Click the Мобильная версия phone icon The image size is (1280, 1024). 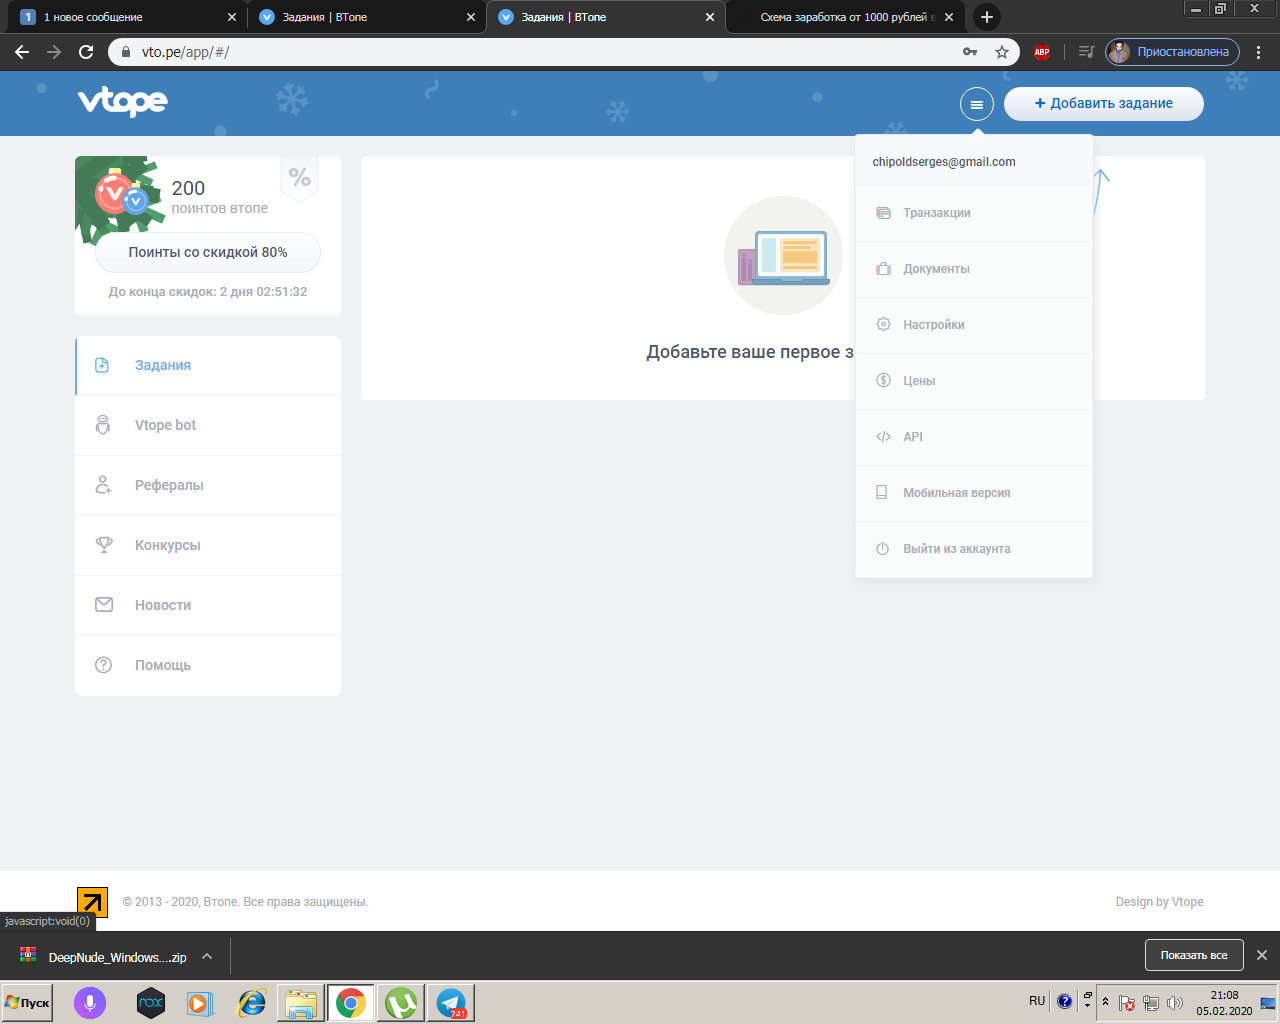[x=882, y=493]
